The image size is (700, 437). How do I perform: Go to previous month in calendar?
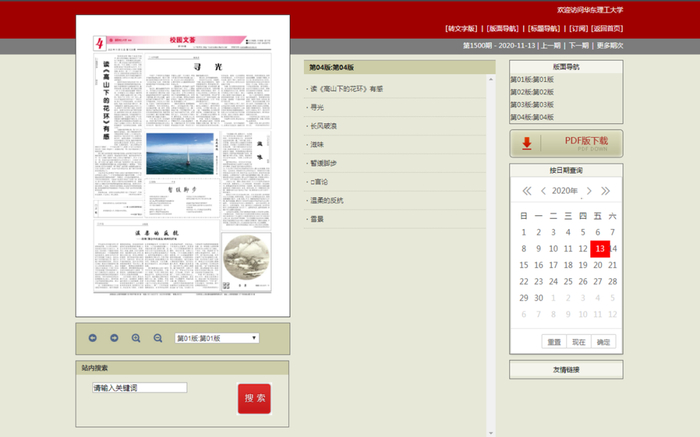543,191
